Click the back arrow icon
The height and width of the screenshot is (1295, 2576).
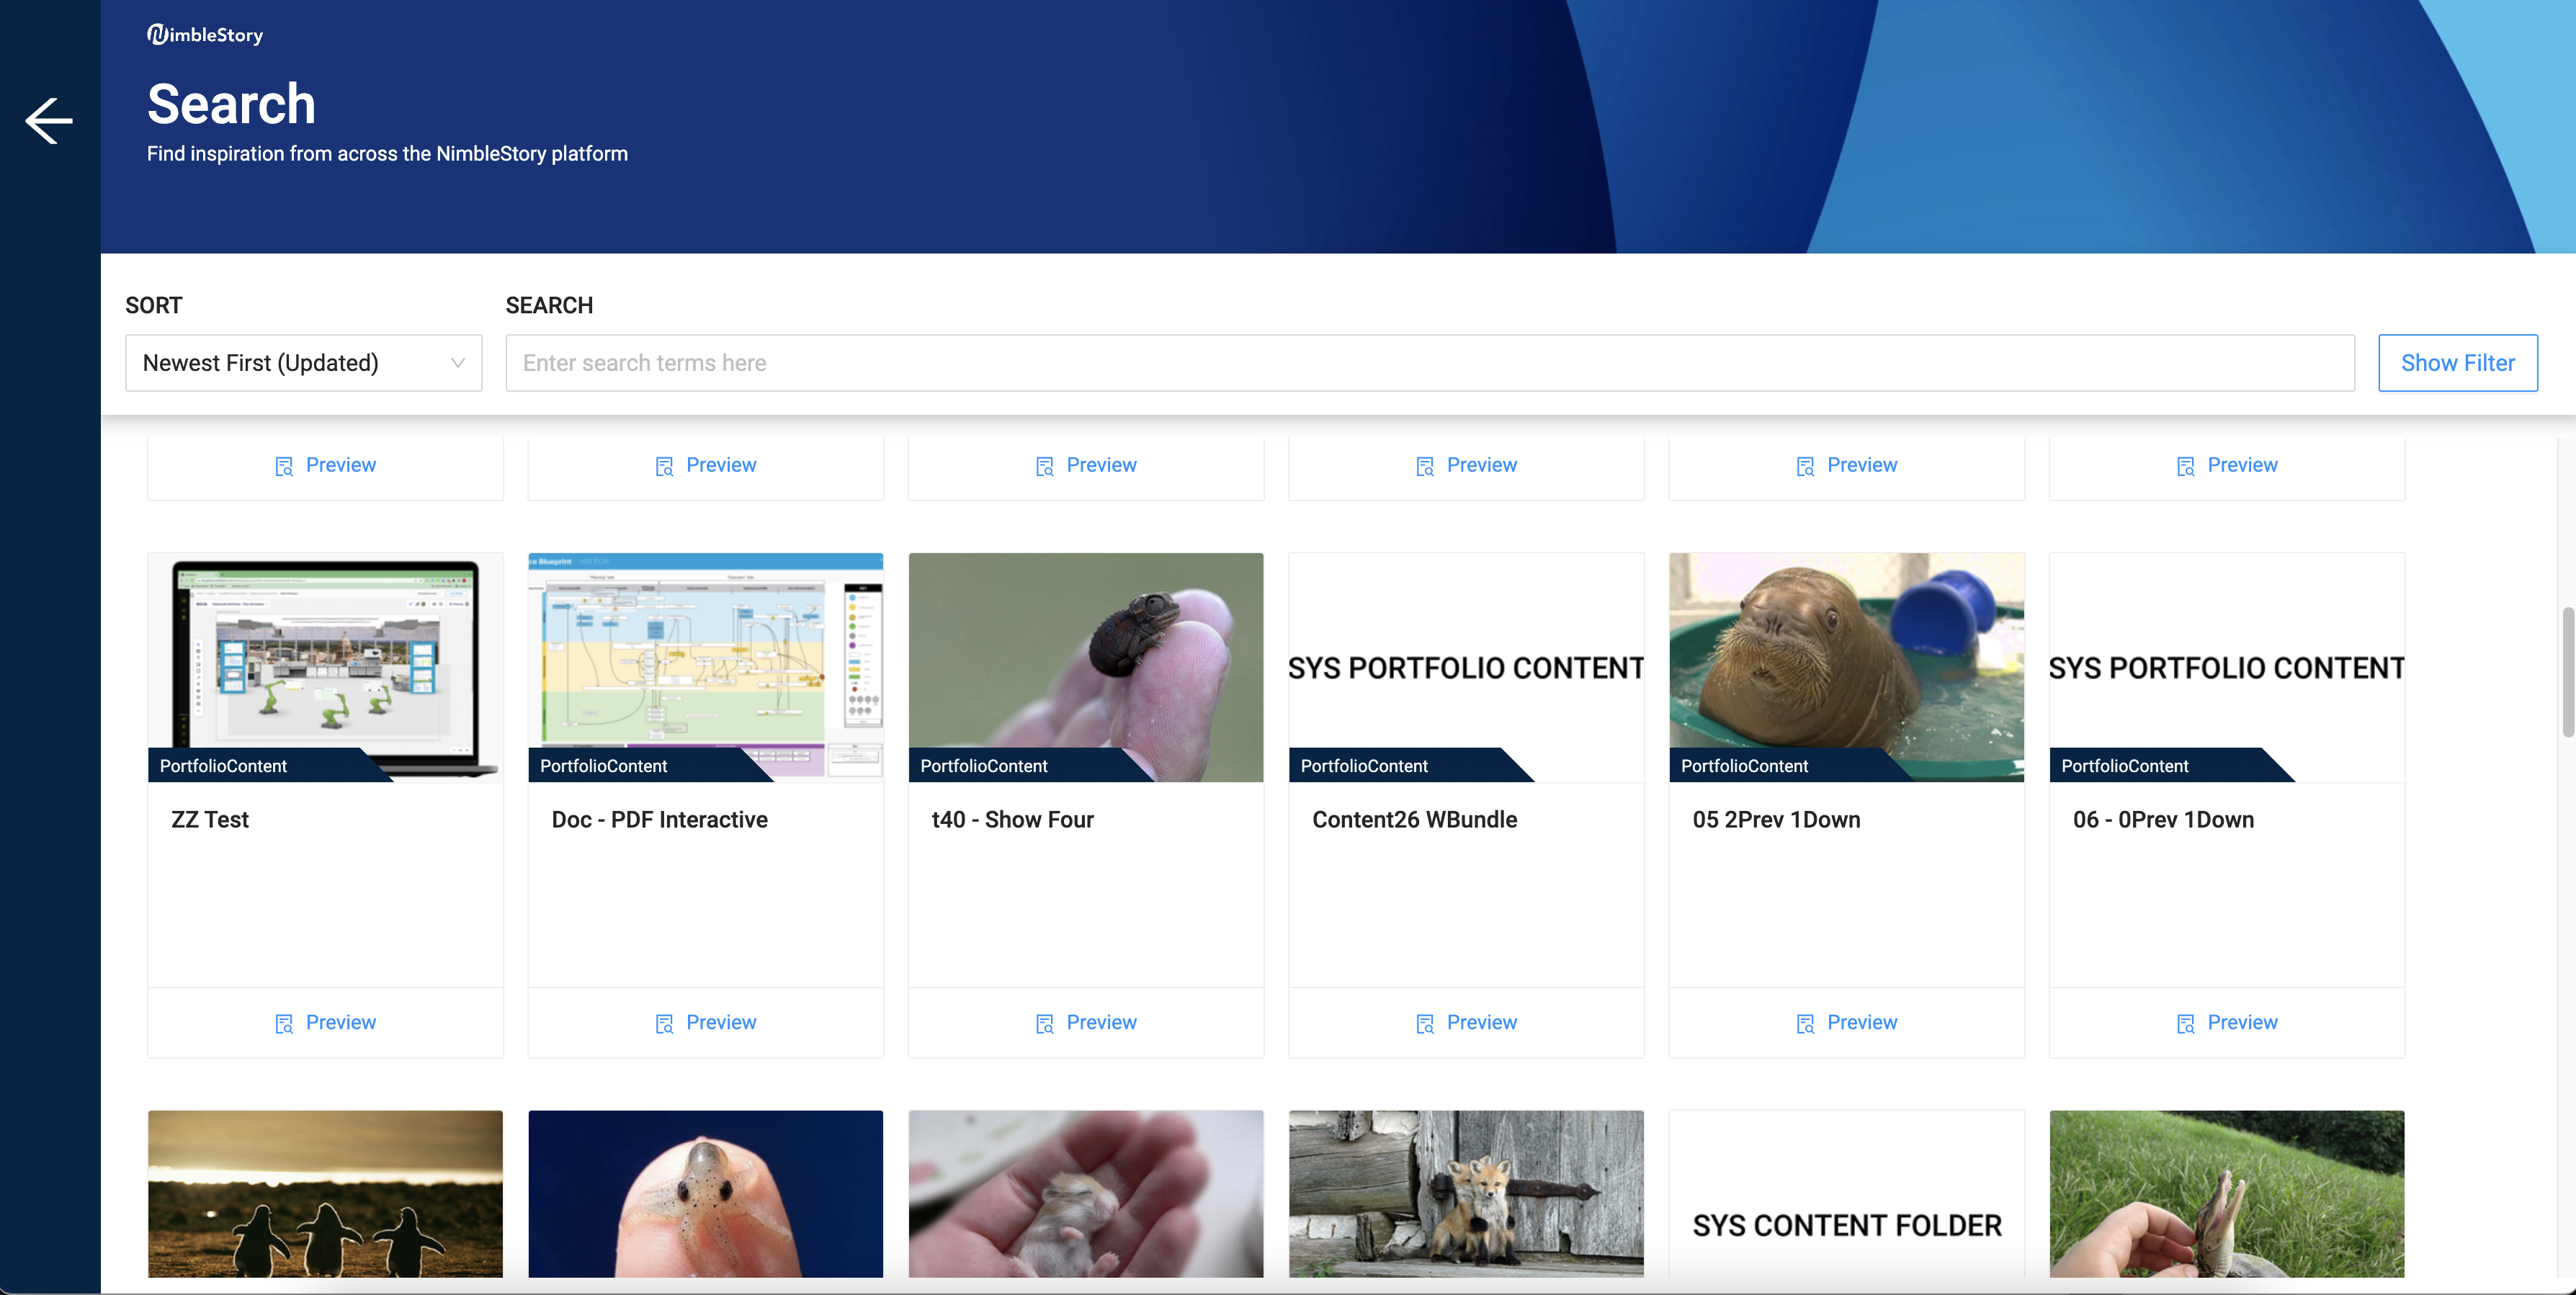[x=49, y=121]
